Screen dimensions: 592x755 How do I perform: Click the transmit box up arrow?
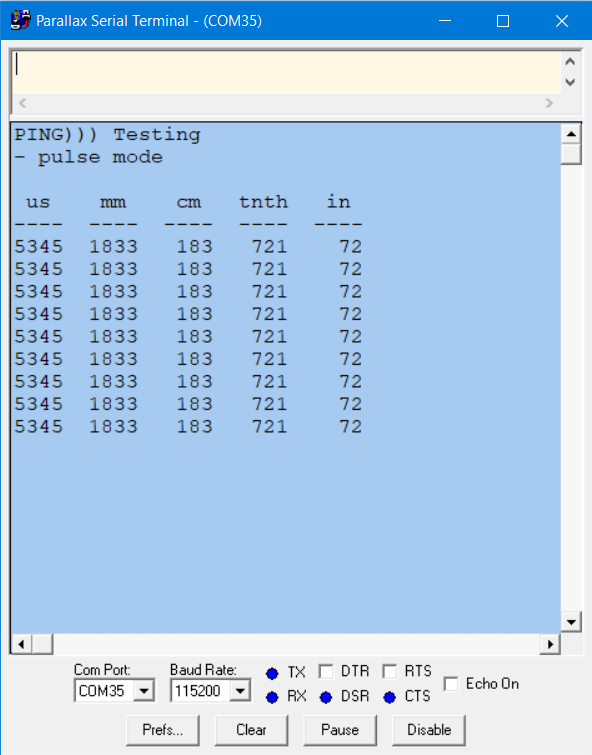[570, 62]
